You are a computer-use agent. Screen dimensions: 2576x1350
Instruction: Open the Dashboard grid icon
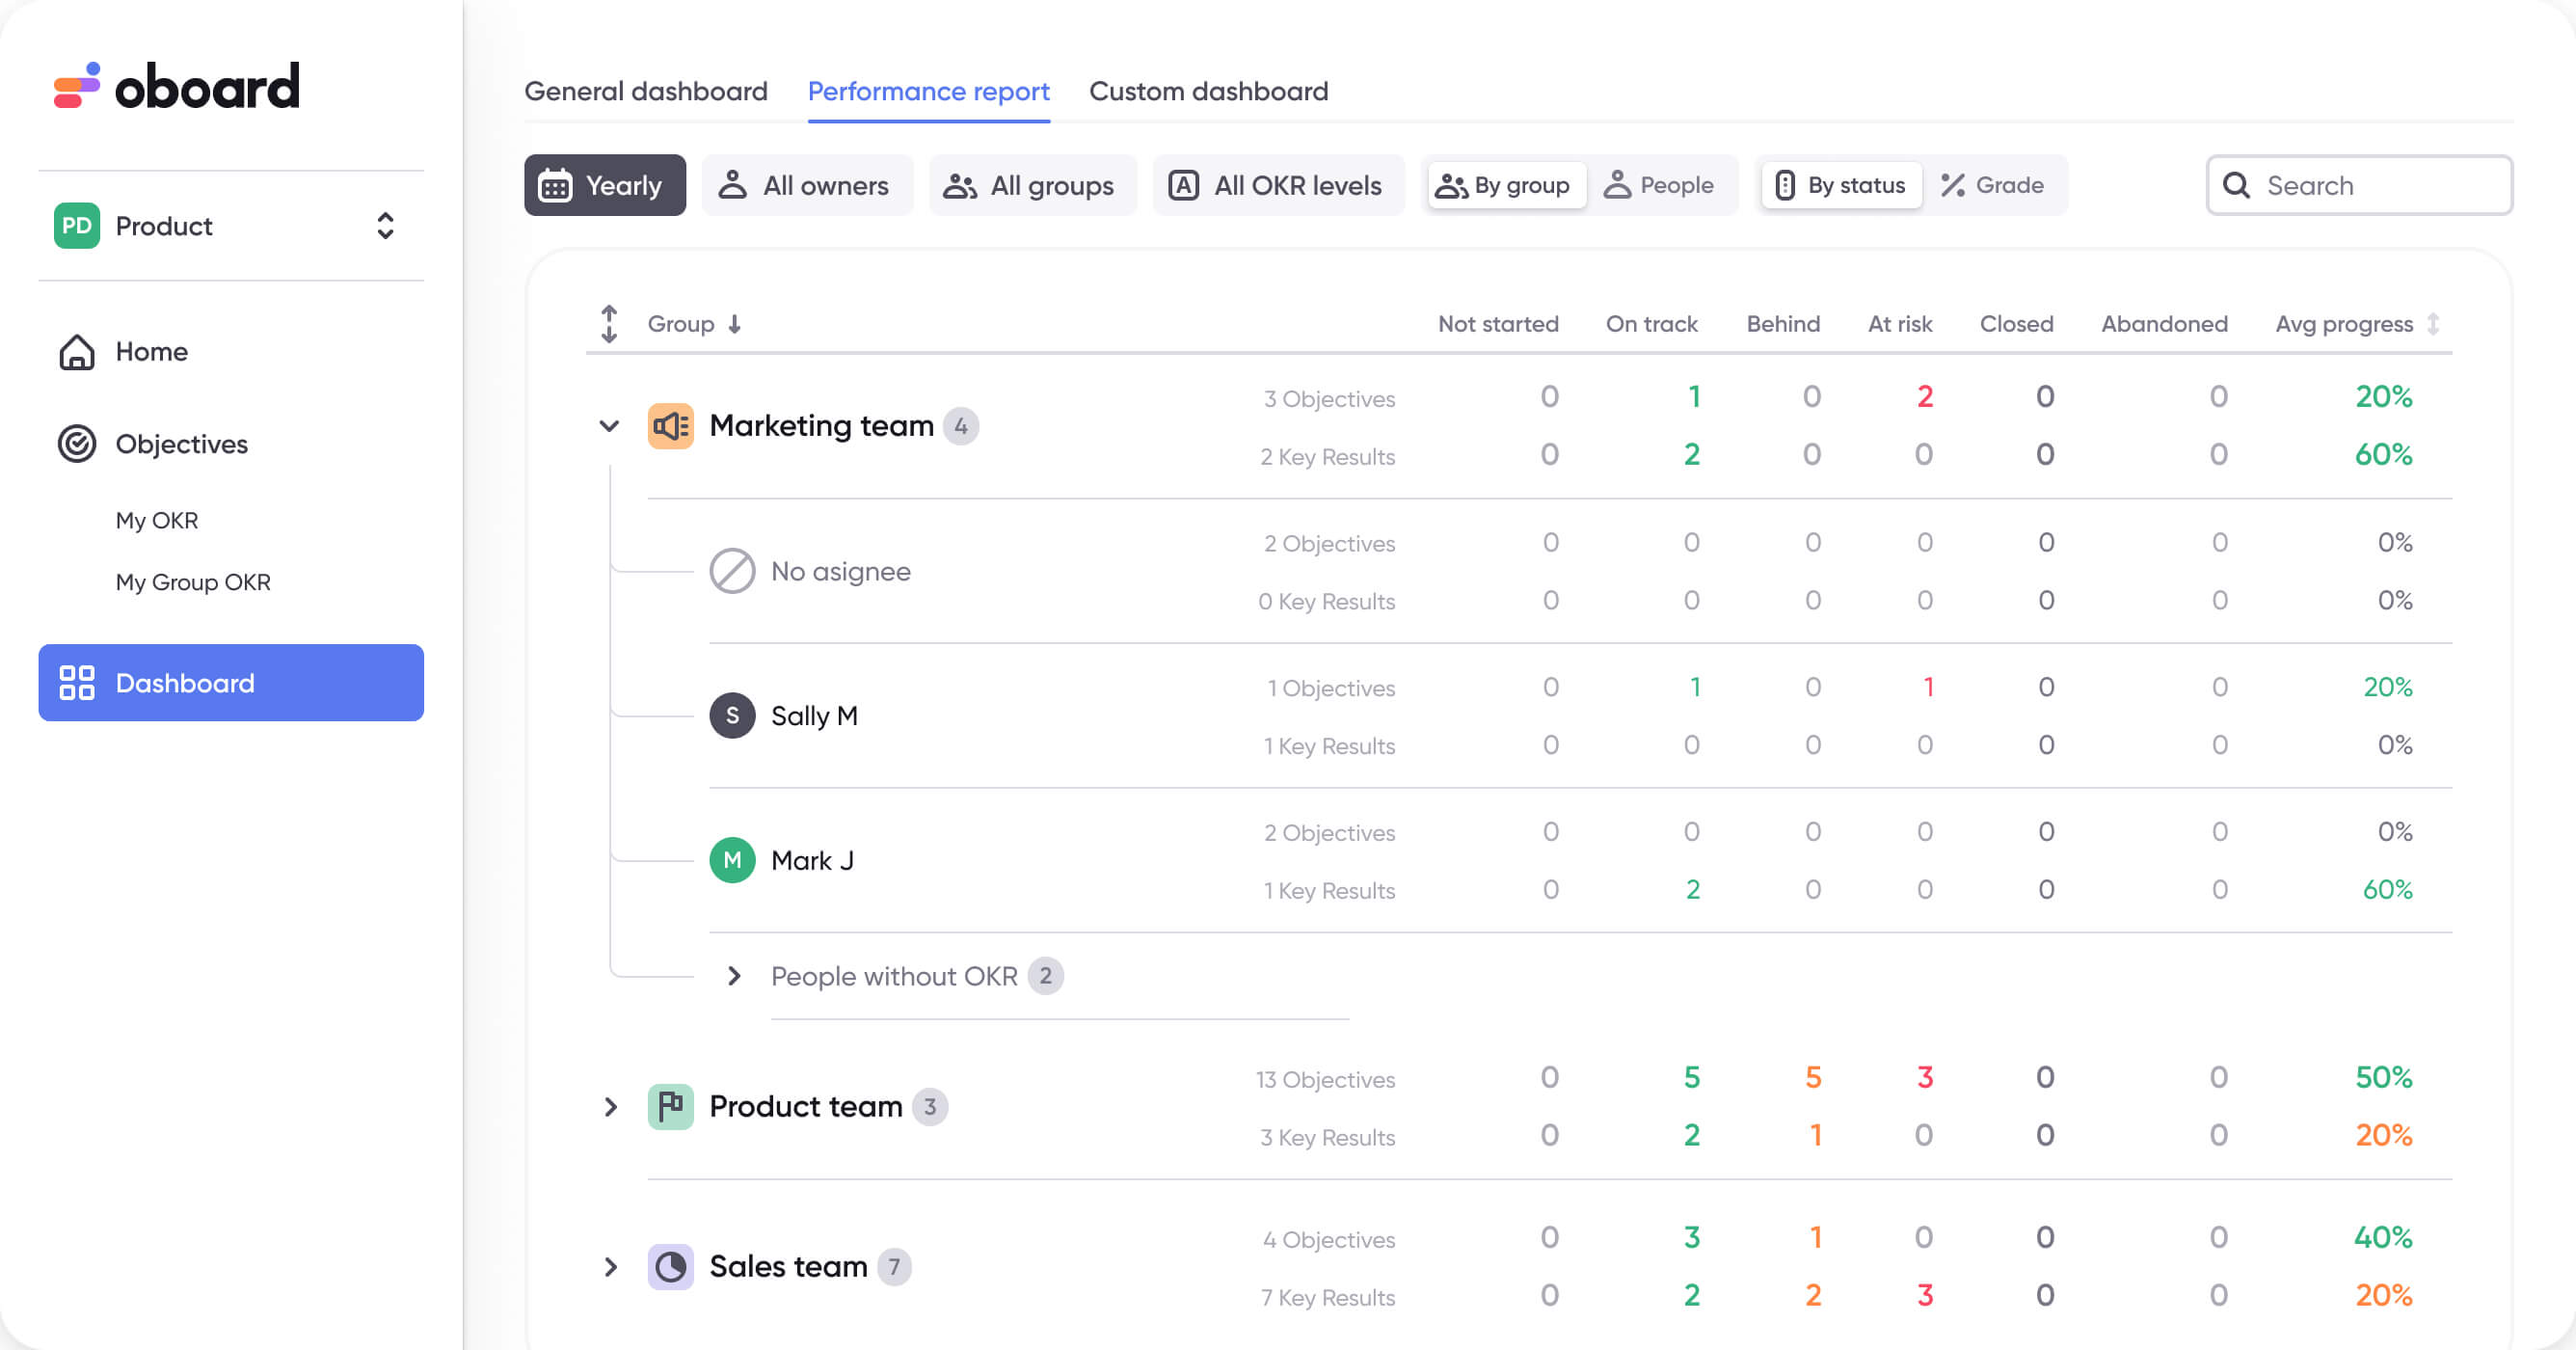point(77,683)
